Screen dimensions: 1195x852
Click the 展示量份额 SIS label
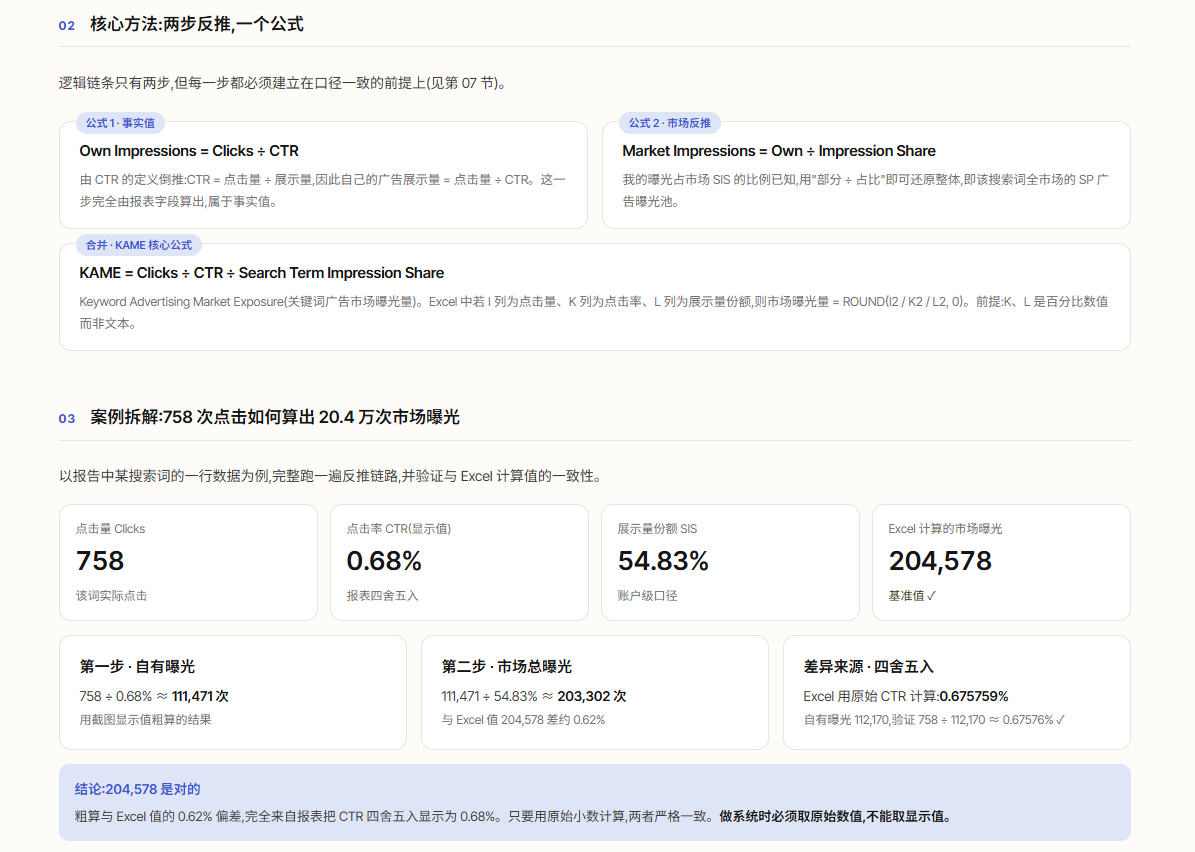tap(657, 529)
